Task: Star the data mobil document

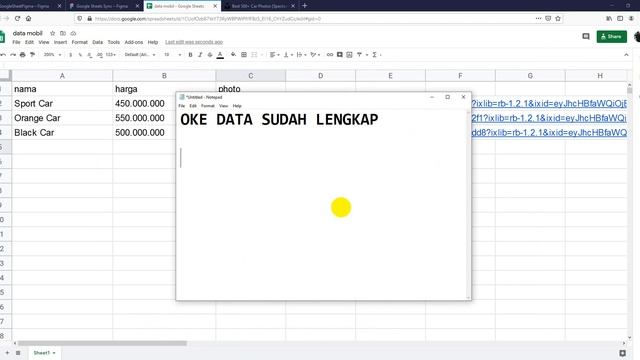Action: (x=52, y=33)
